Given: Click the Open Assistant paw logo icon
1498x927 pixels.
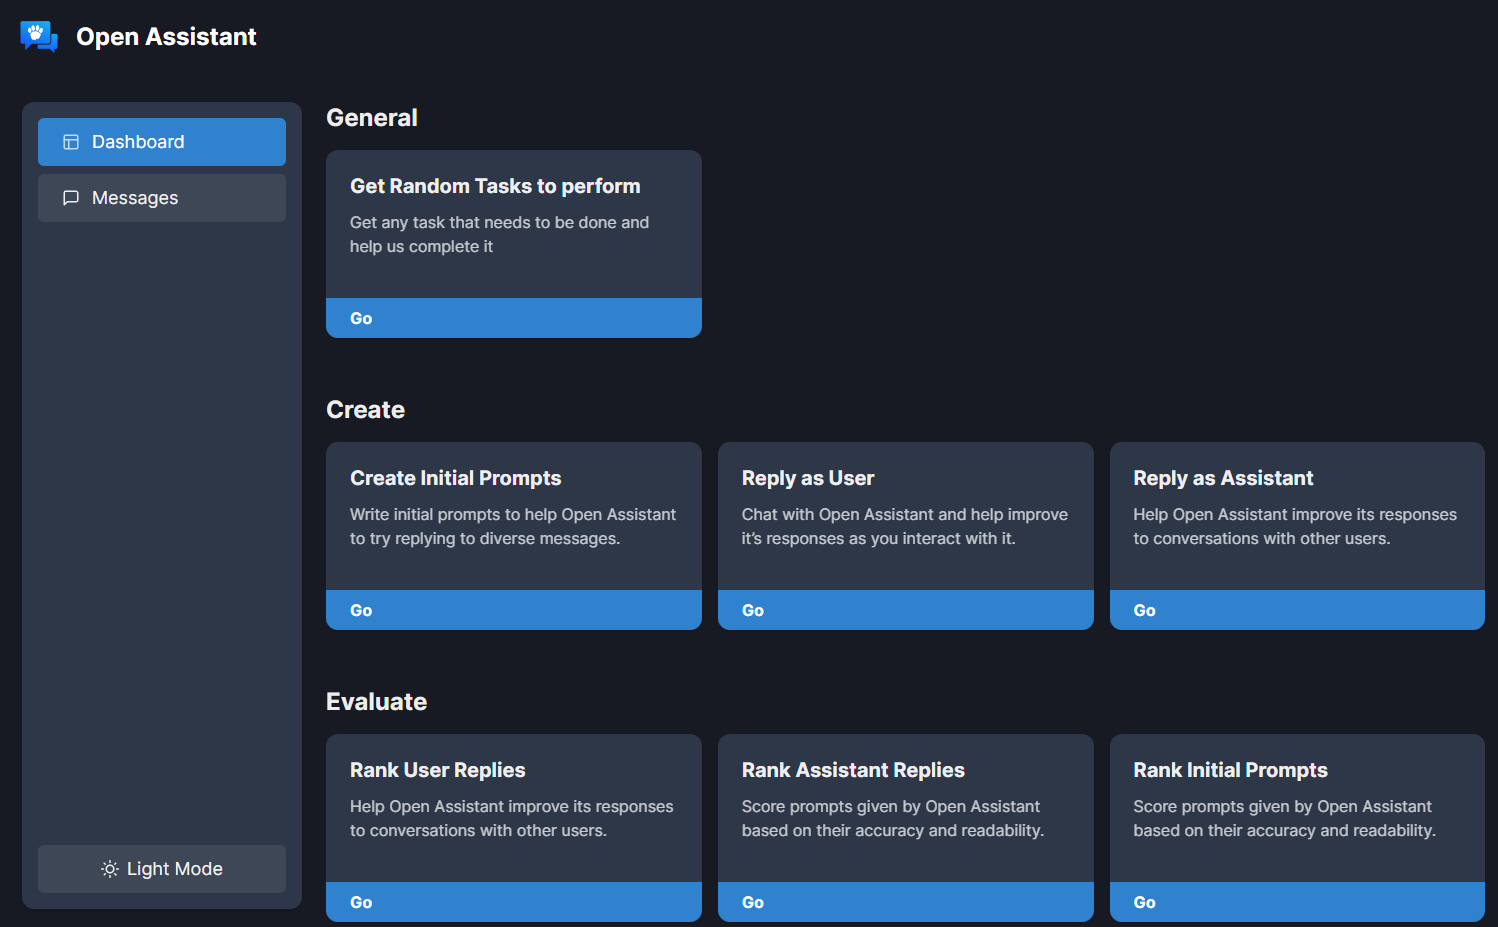Looking at the screenshot, I should coord(39,37).
